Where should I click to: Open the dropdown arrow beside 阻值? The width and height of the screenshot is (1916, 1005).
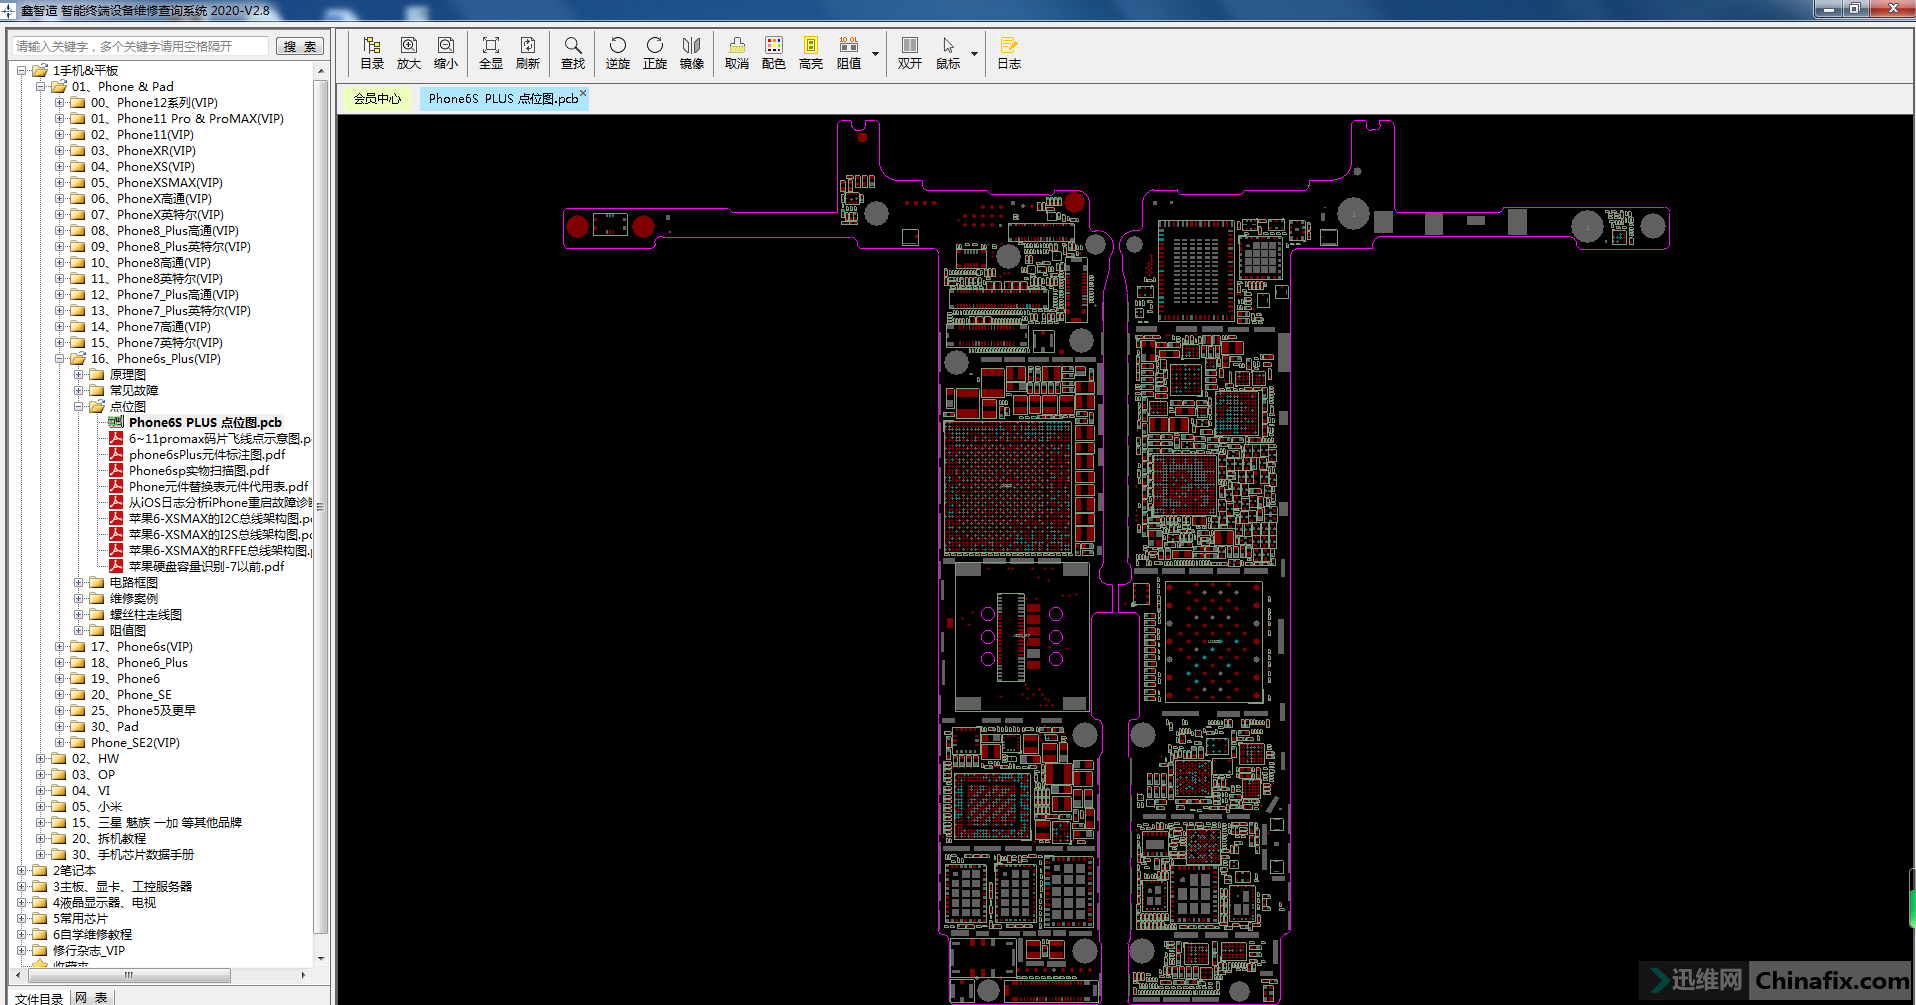(x=876, y=54)
